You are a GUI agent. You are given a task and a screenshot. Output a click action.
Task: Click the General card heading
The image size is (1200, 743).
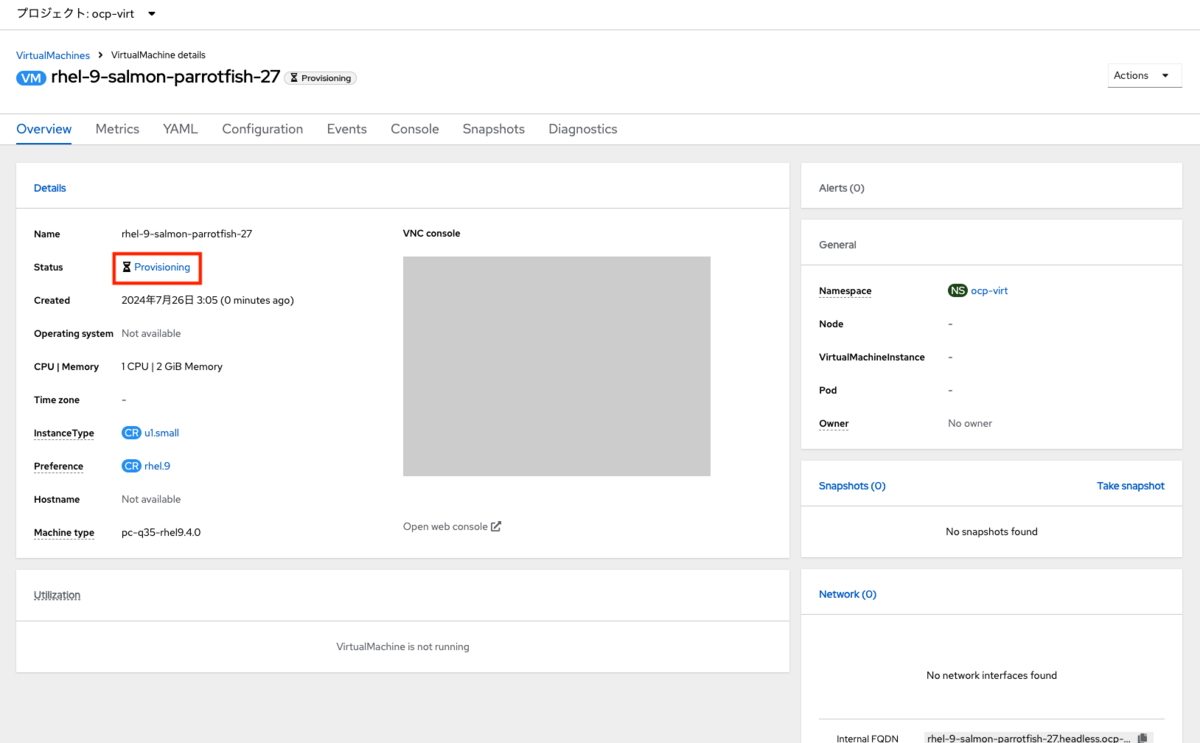tap(837, 245)
